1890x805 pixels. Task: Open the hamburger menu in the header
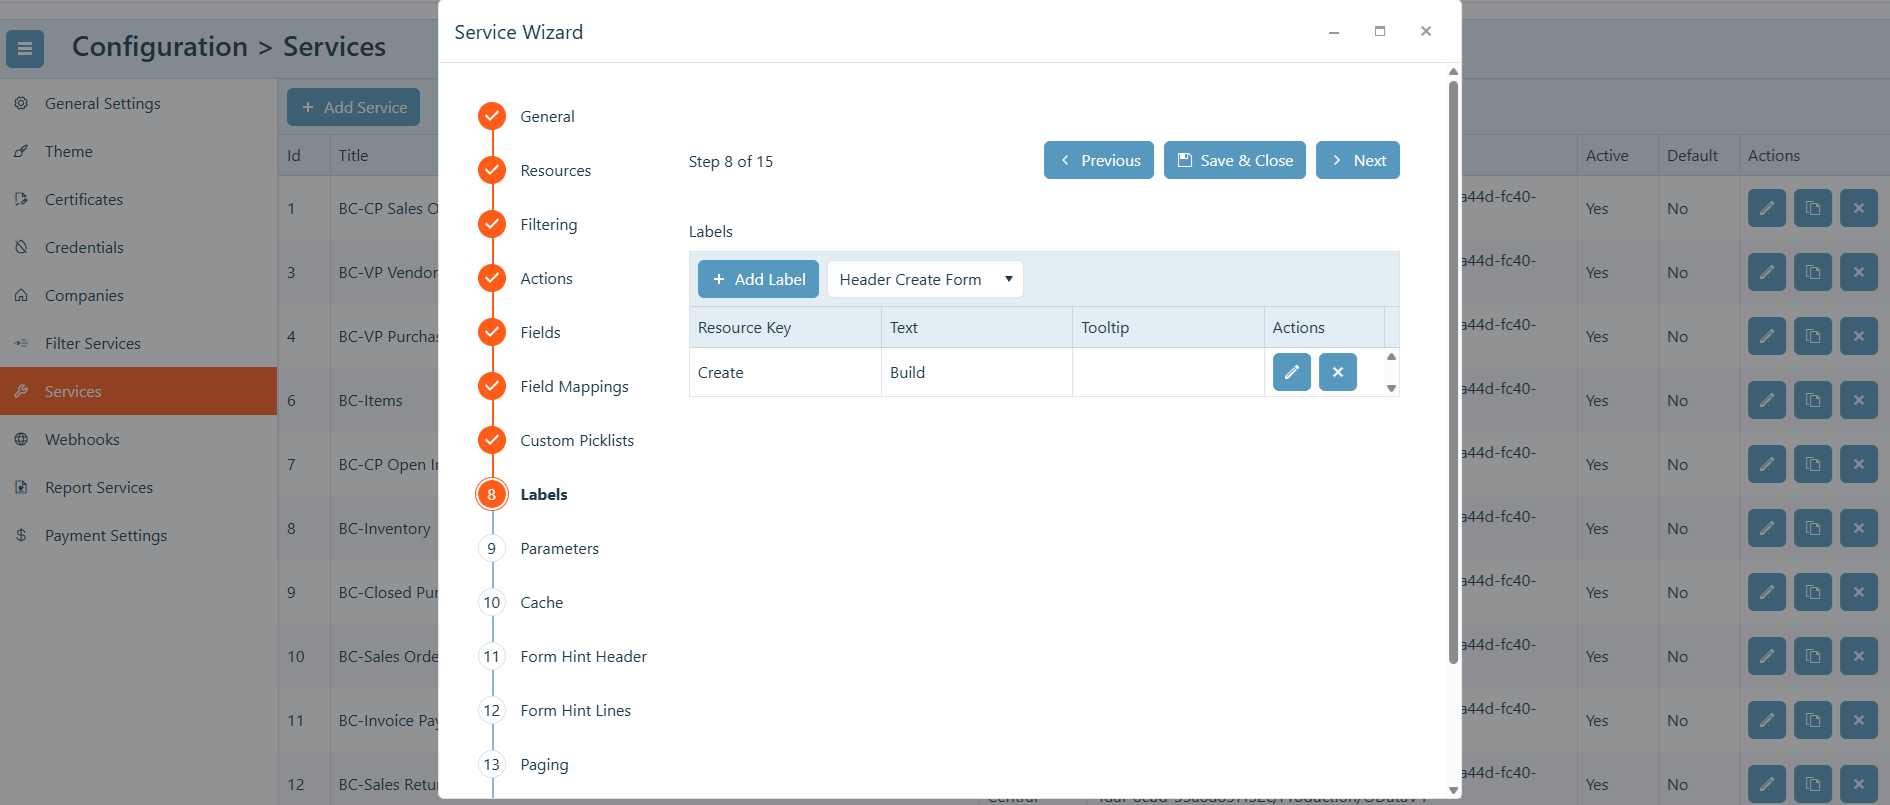[25, 48]
